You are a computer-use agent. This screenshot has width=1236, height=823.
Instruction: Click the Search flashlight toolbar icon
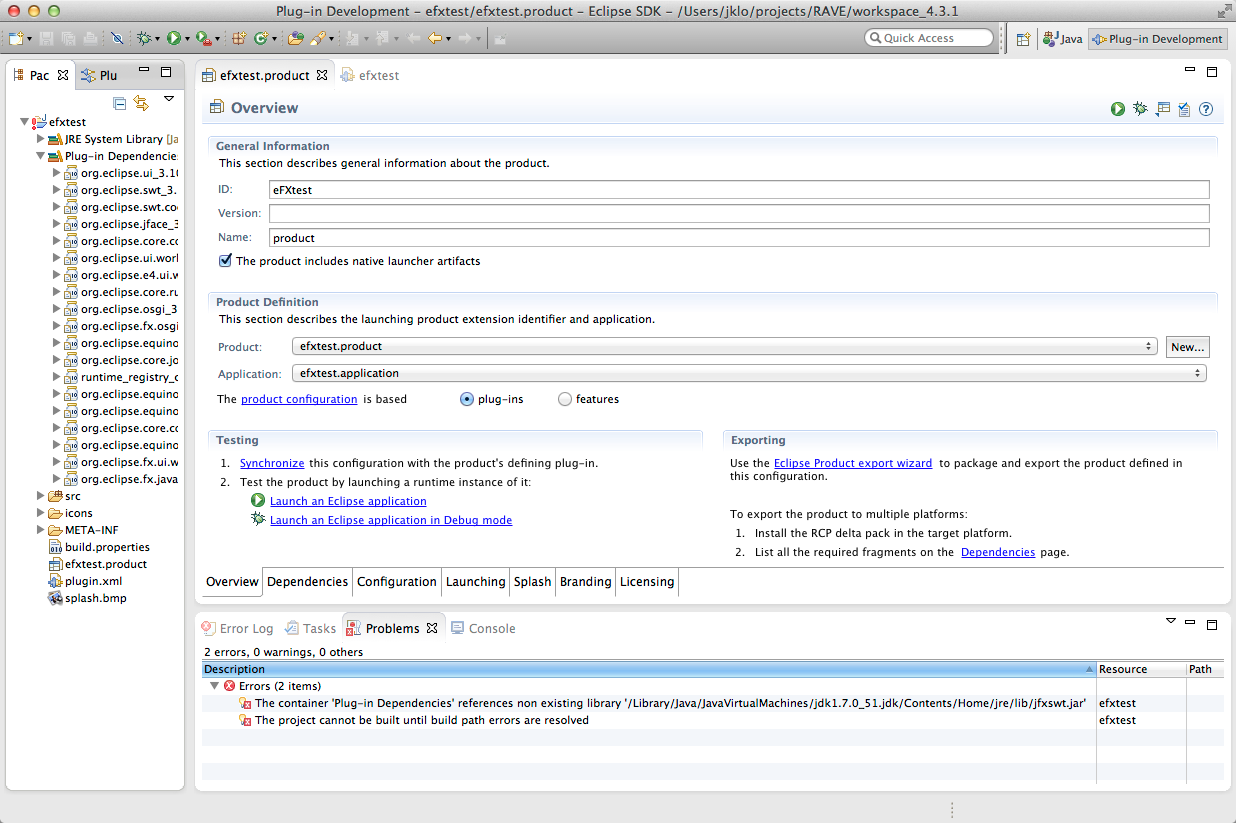(x=317, y=38)
